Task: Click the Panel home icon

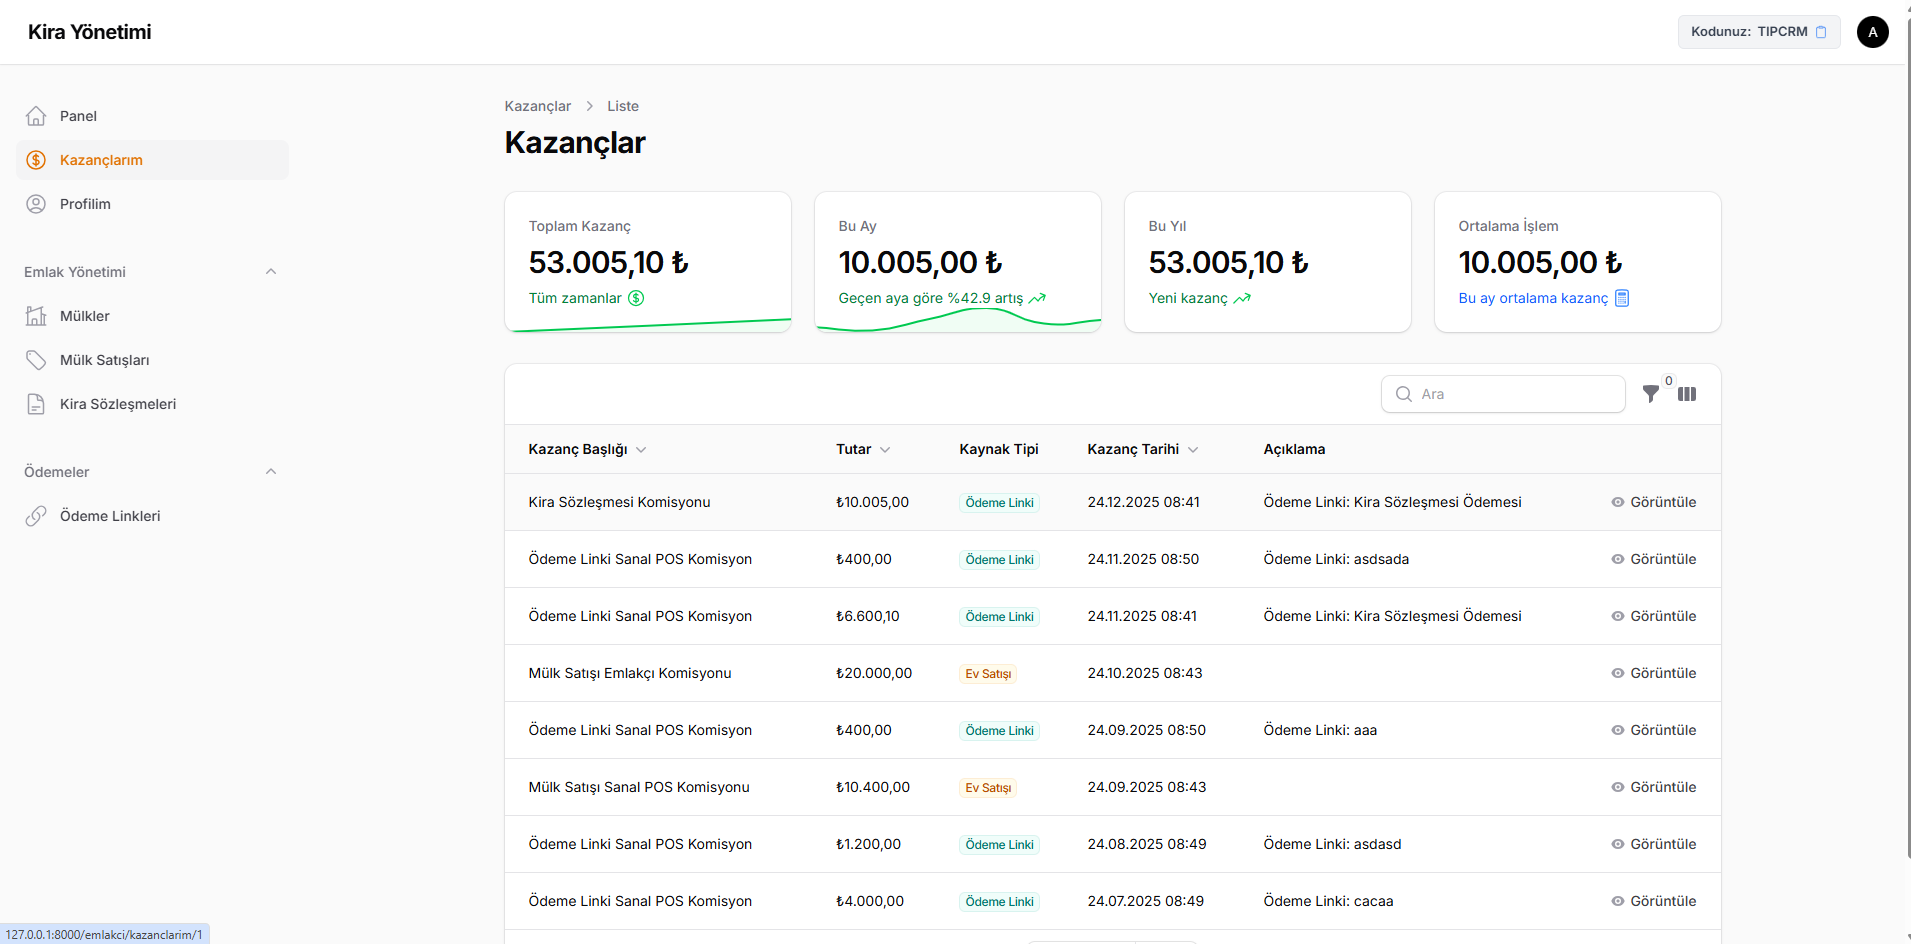Action: point(36,116)
